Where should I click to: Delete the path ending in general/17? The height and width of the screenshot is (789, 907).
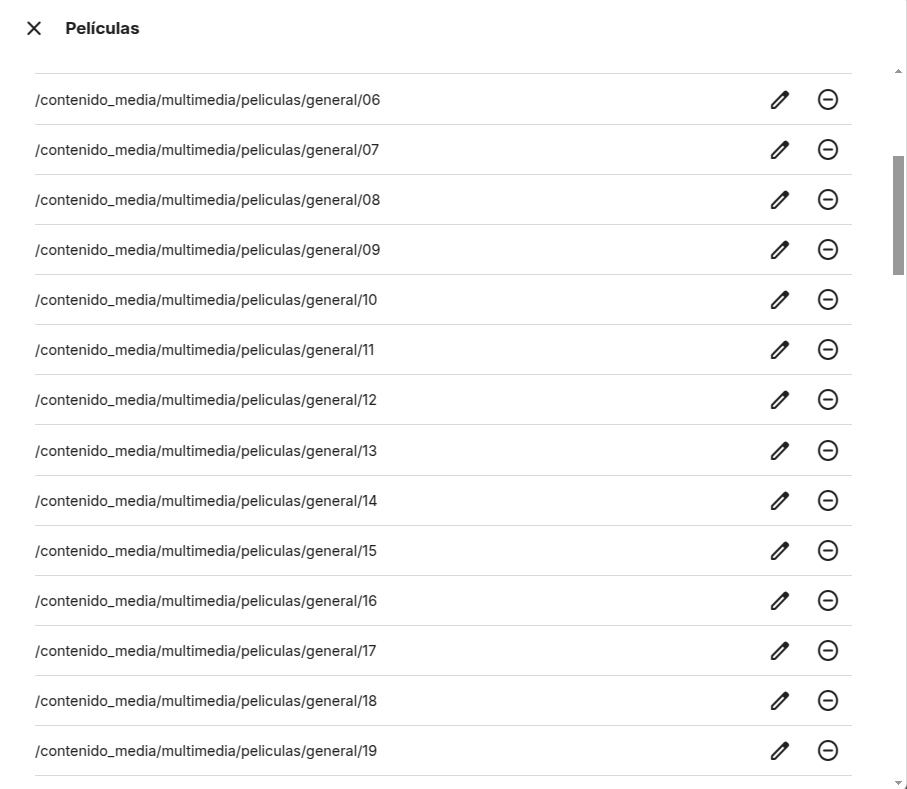pyautogui.click(x=828, y=651)
